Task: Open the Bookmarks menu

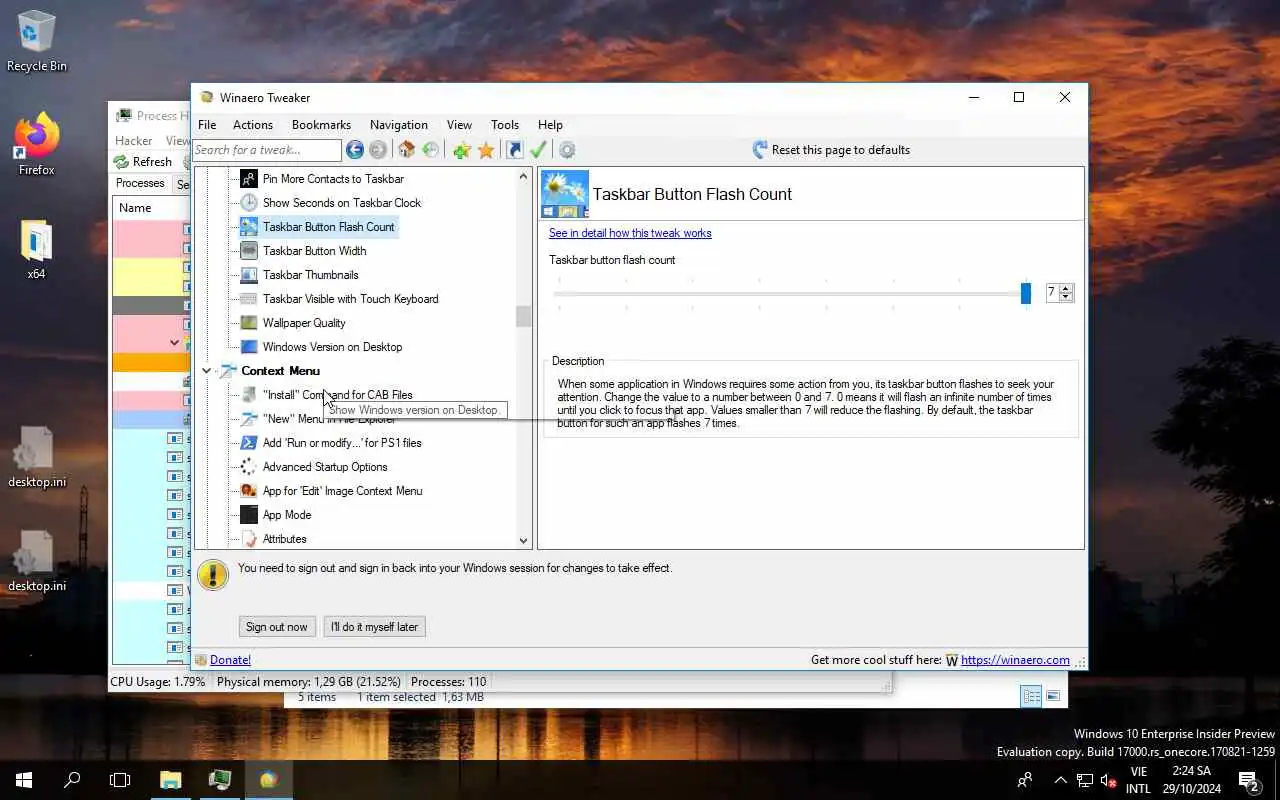Action: pos(321,125)
